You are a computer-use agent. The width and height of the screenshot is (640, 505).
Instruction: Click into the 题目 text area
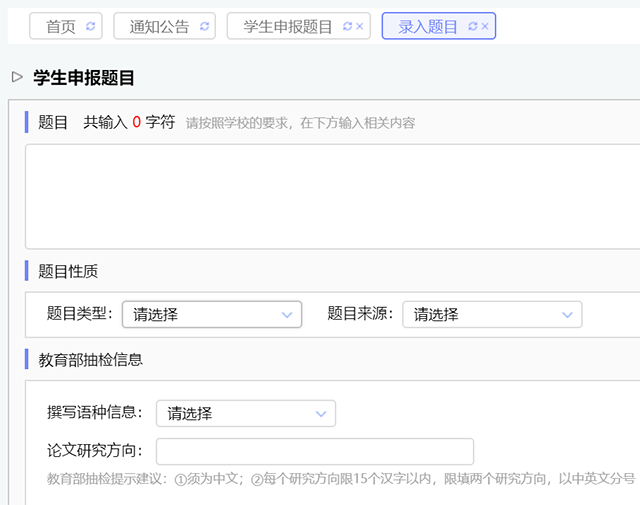click(332, 196)
